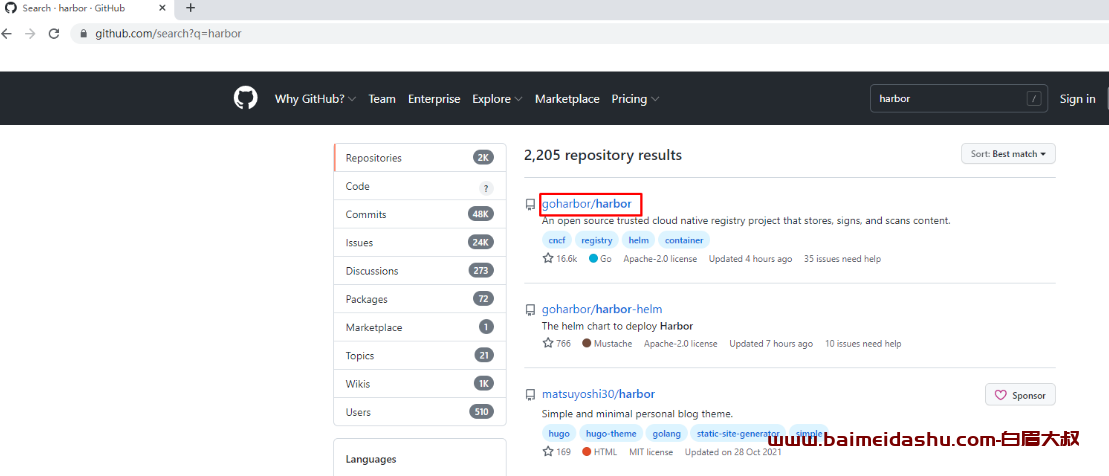Open 10 issues need help link
Viewport: 1109px width, 476px height.
pyautogui.click(x=863, y=344)
